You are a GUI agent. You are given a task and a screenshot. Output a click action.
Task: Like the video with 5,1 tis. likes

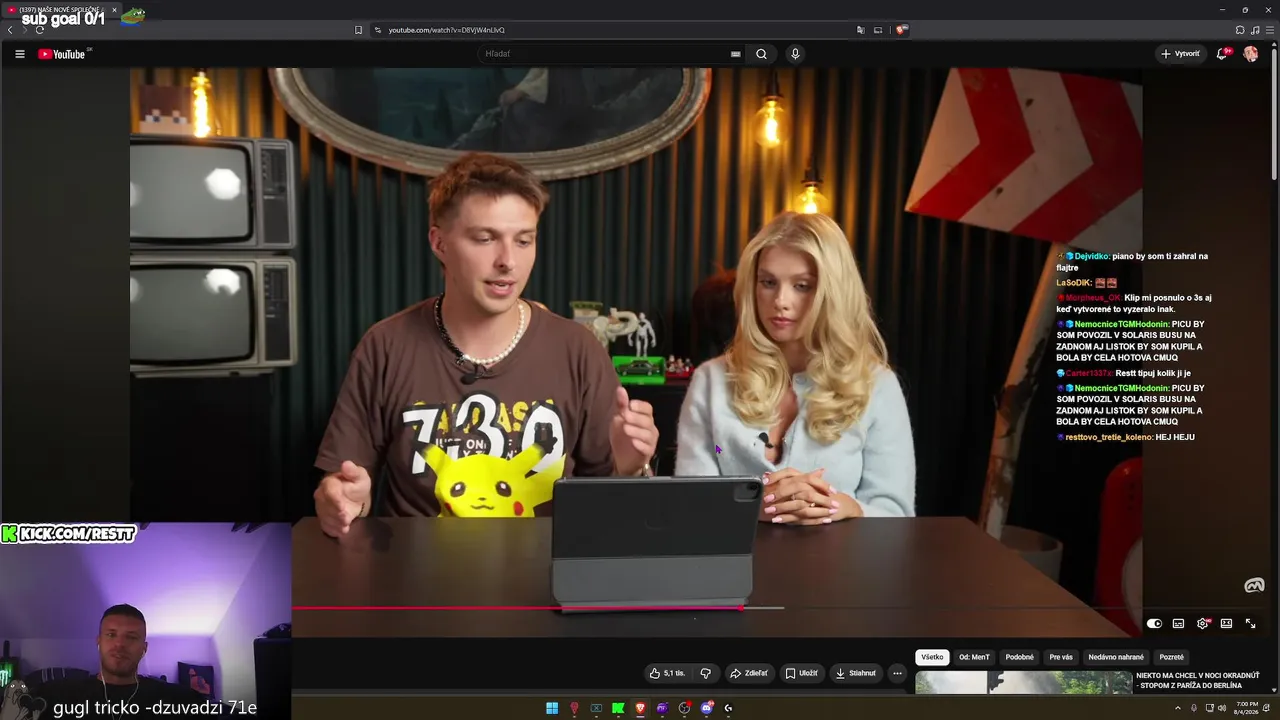click(667, 673)
